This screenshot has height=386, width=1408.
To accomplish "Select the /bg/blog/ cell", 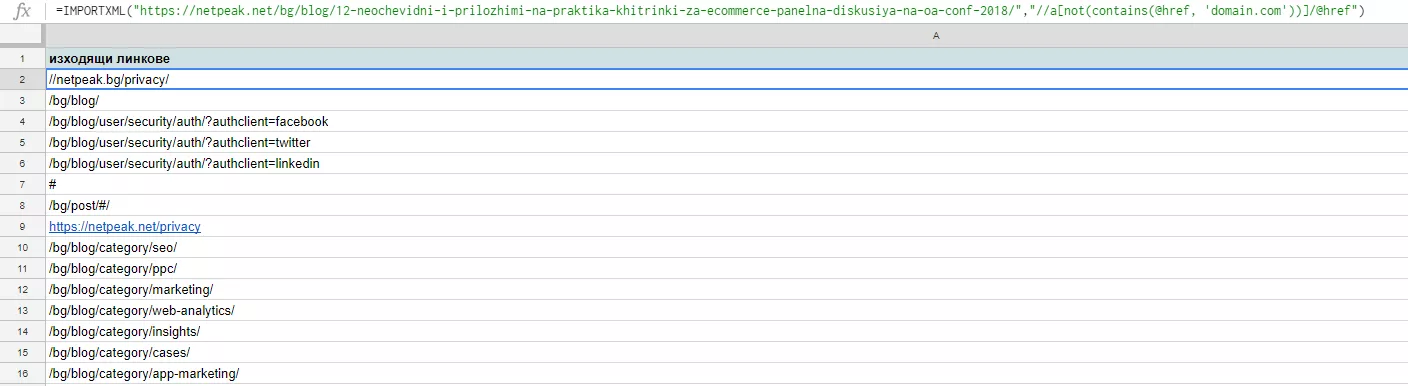I will pos(727,101).
